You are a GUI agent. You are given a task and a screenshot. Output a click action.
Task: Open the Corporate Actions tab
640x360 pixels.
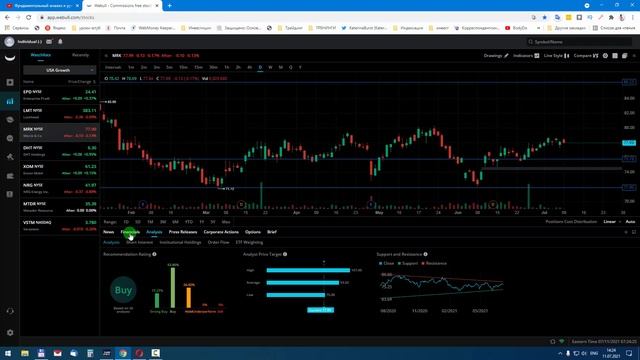(221, 232)
